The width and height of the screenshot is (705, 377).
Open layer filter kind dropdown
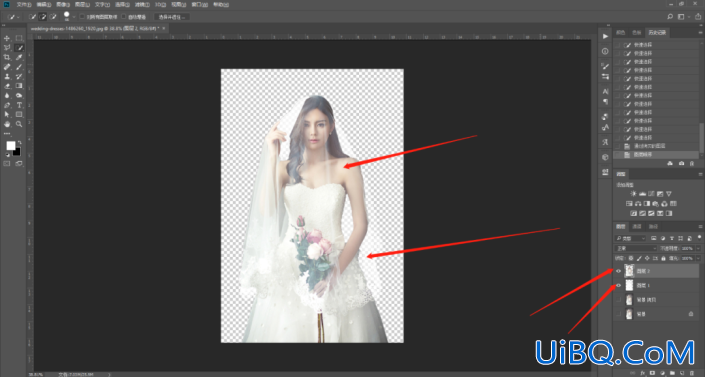[x=631, y=238]
